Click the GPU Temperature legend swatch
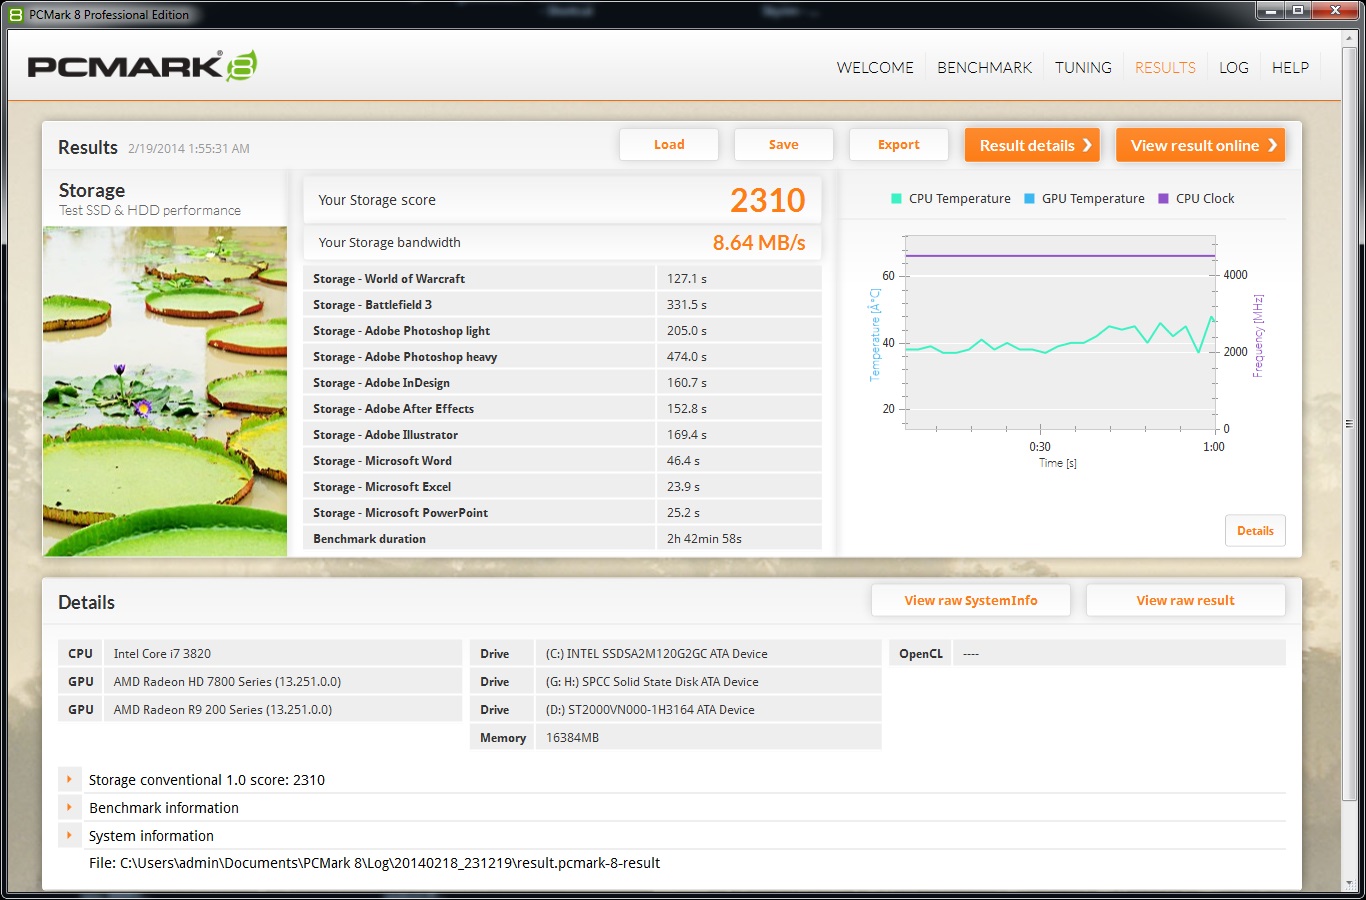Viewport: 1366px width, 900px height. pyautogui.click(x=1029, y=199)
